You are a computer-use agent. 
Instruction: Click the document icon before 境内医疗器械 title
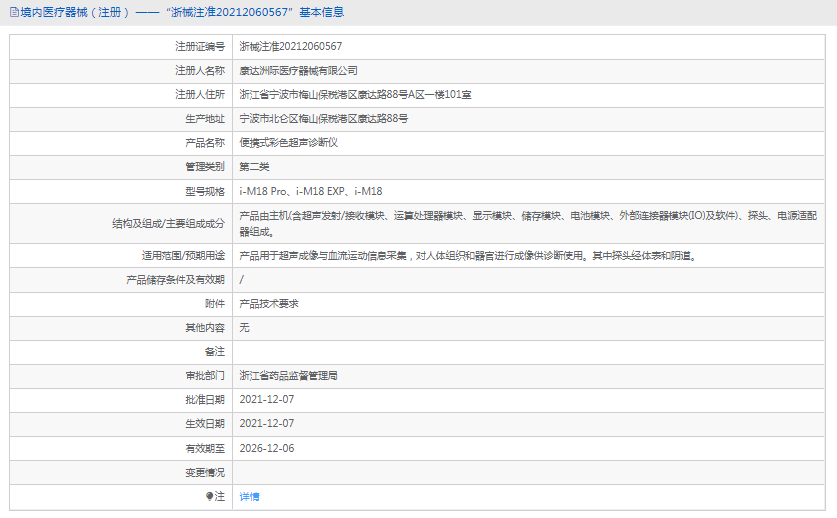[x=14, y=12]
